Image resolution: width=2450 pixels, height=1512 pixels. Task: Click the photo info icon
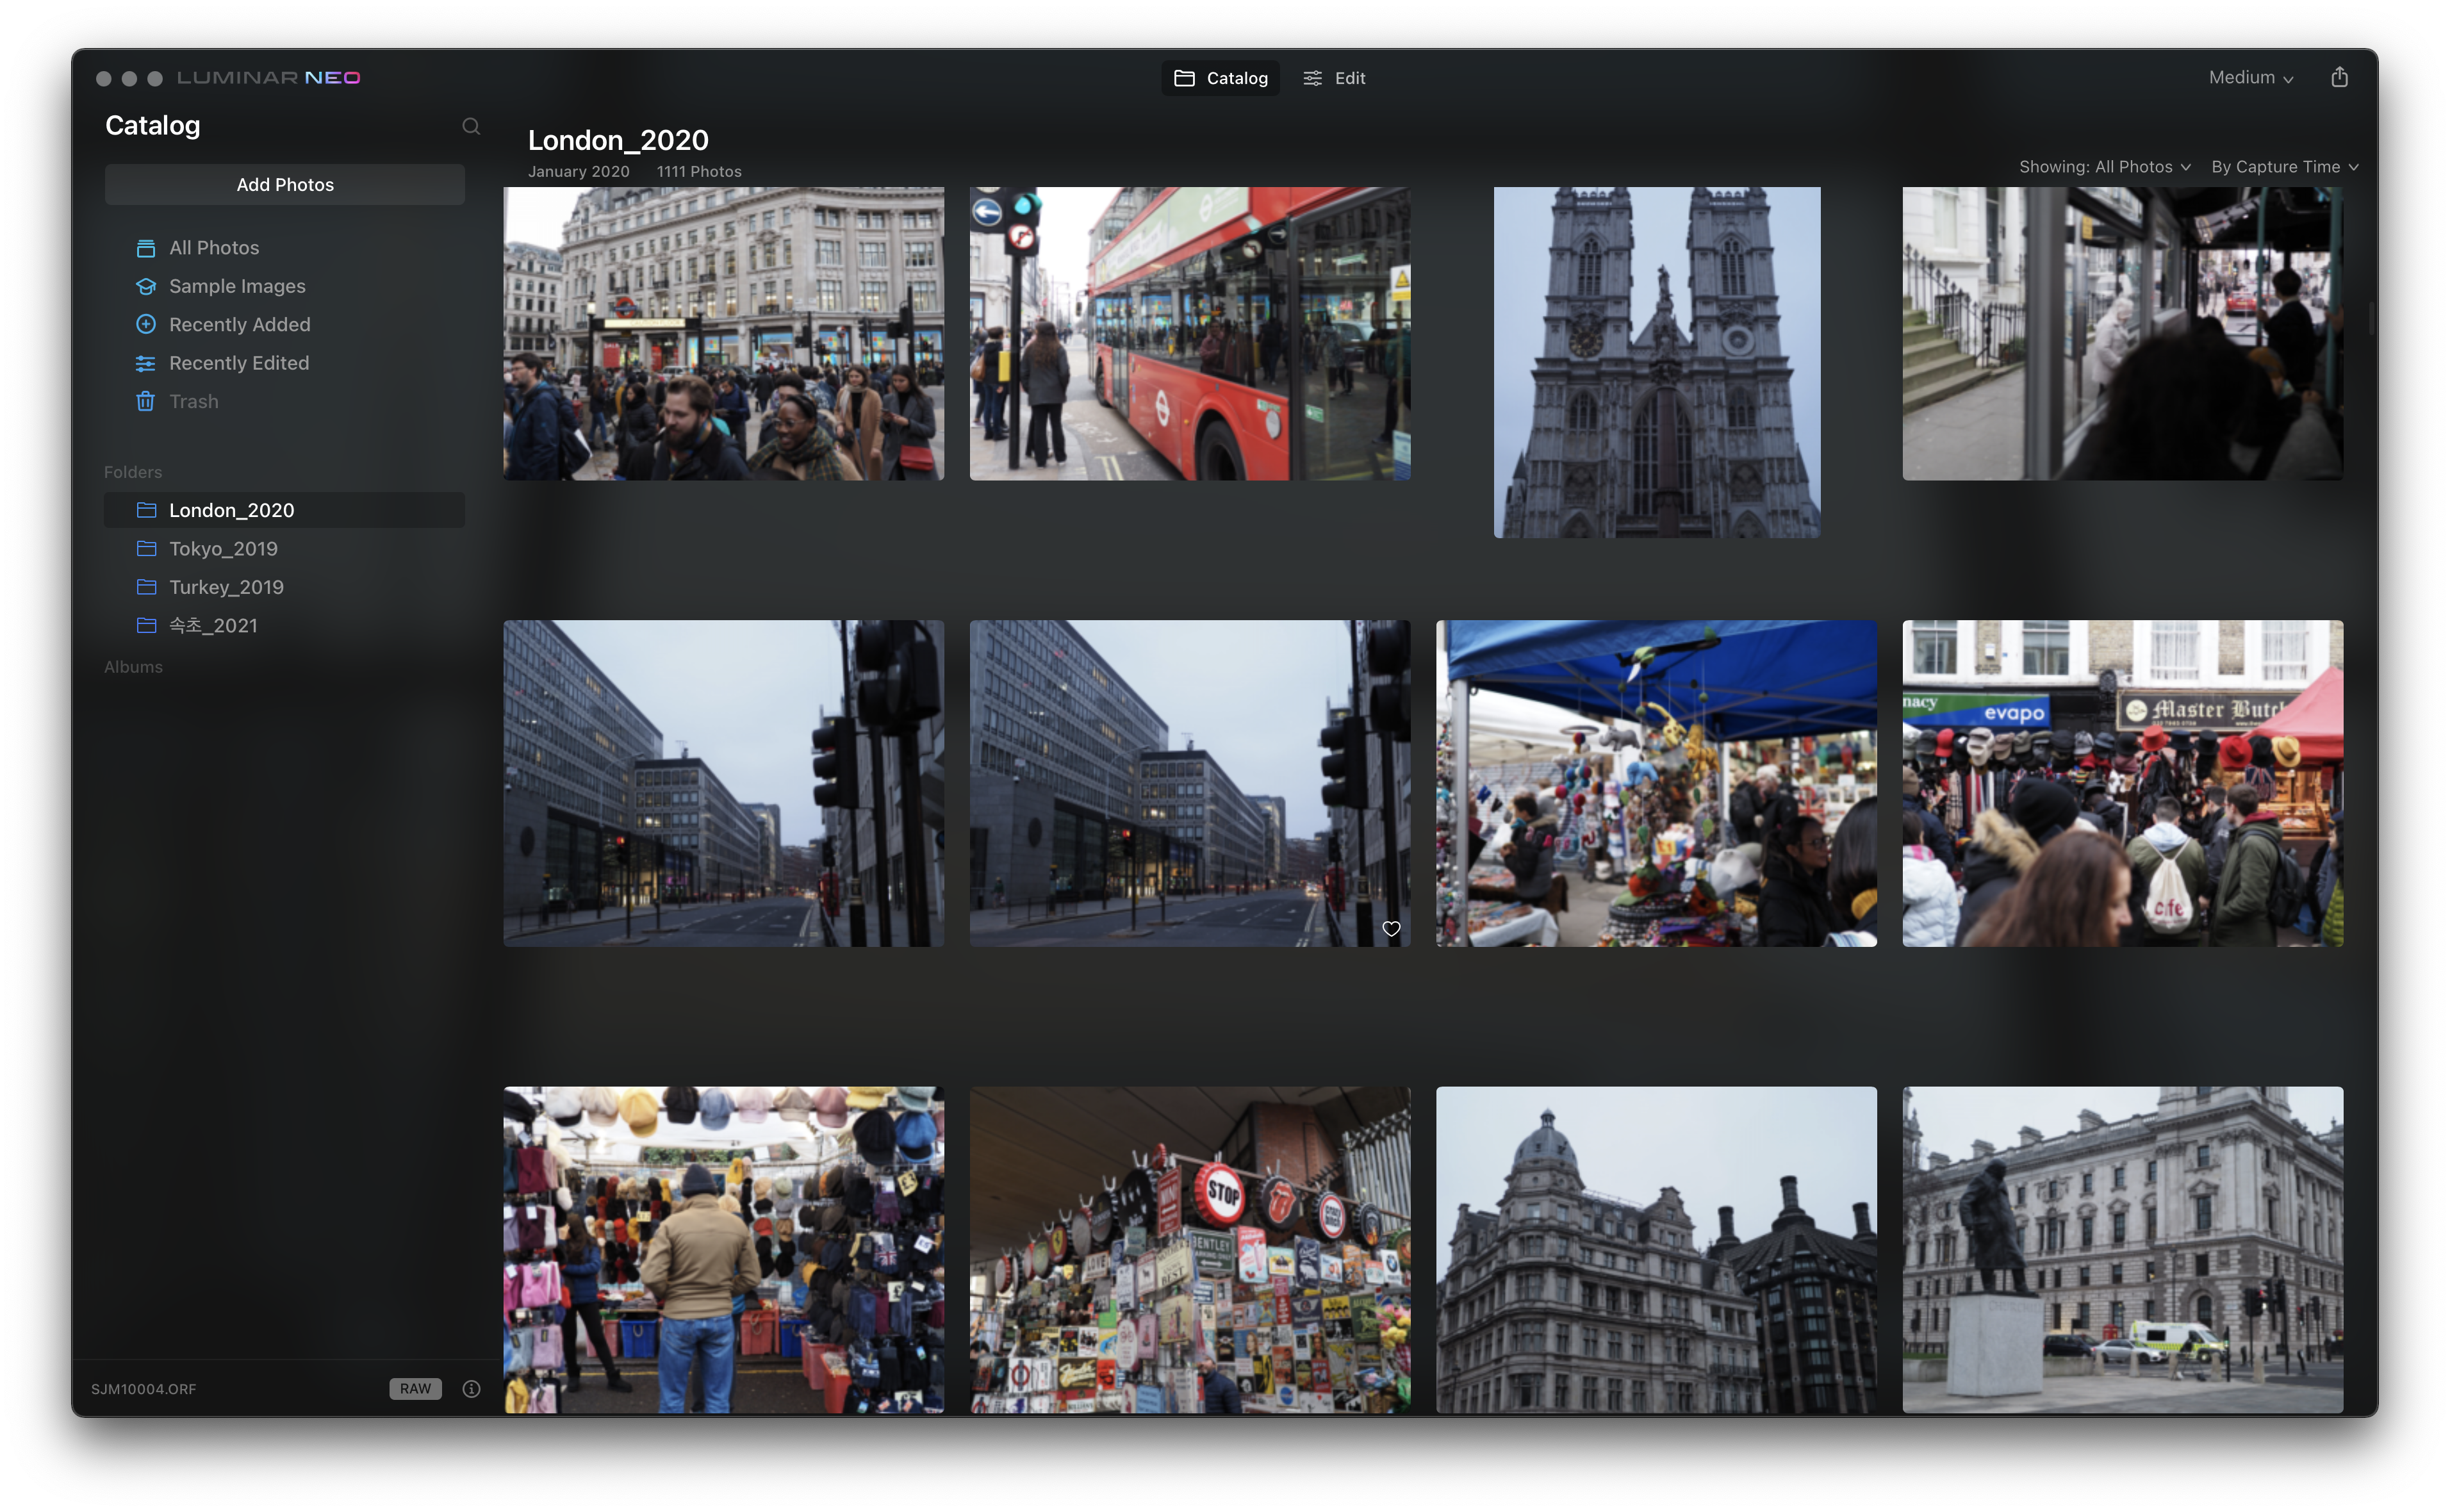click(x=471, y=1388)
